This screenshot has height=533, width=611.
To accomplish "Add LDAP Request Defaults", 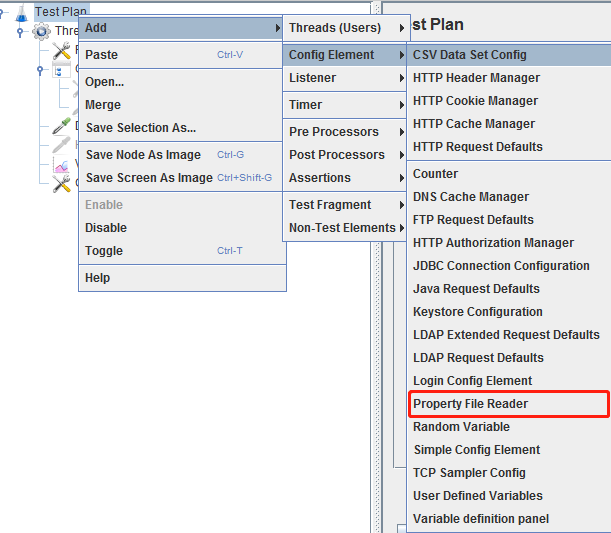I will coord(509,358).
